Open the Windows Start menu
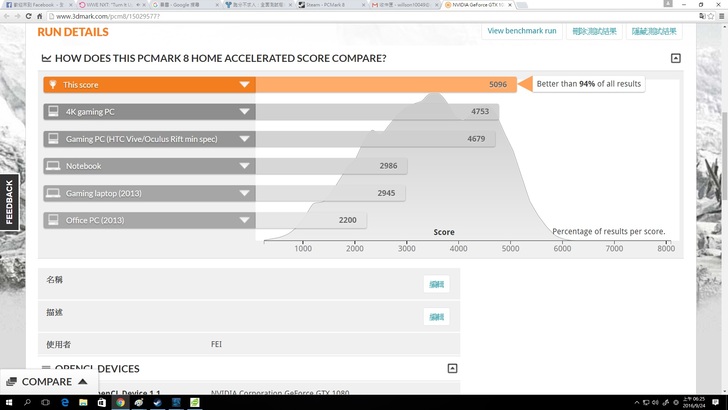Screen dimensions: 728x410 (8, 403)
